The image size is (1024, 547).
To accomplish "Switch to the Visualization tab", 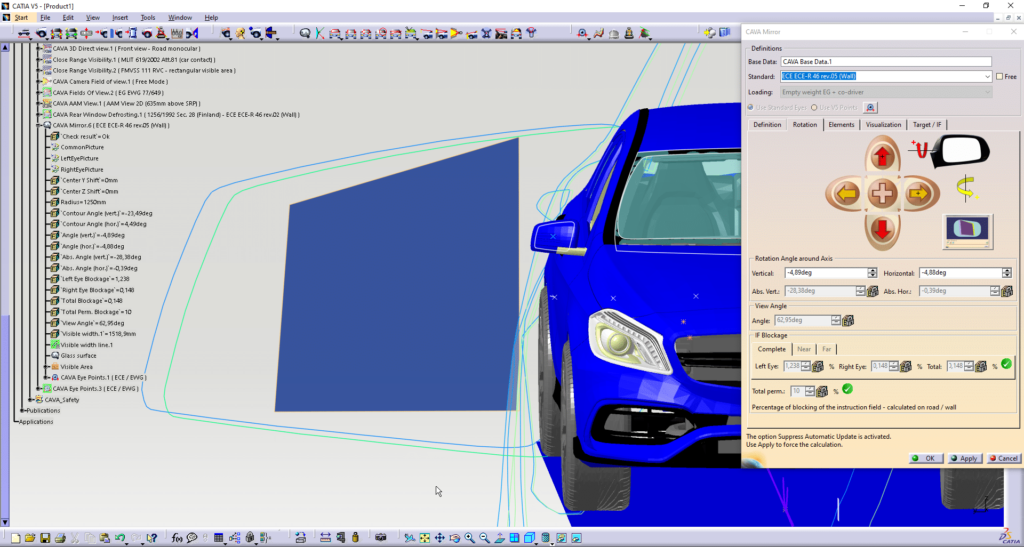I will coord(884,125).
